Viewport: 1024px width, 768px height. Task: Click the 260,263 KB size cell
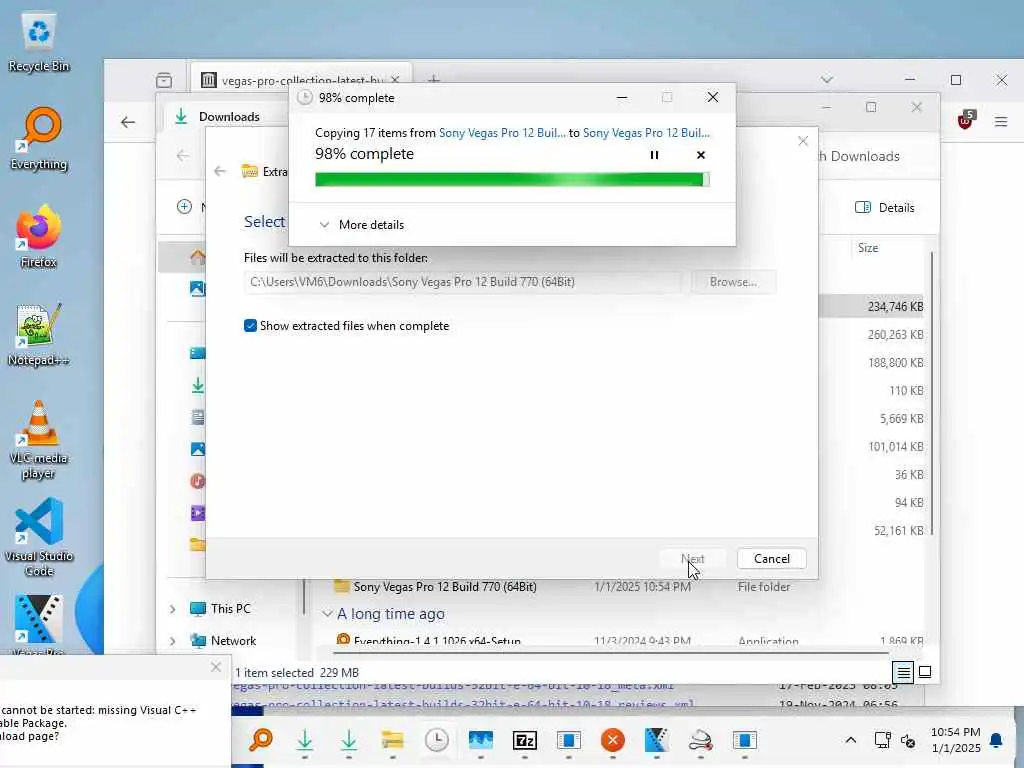click(x=895, y=334)
